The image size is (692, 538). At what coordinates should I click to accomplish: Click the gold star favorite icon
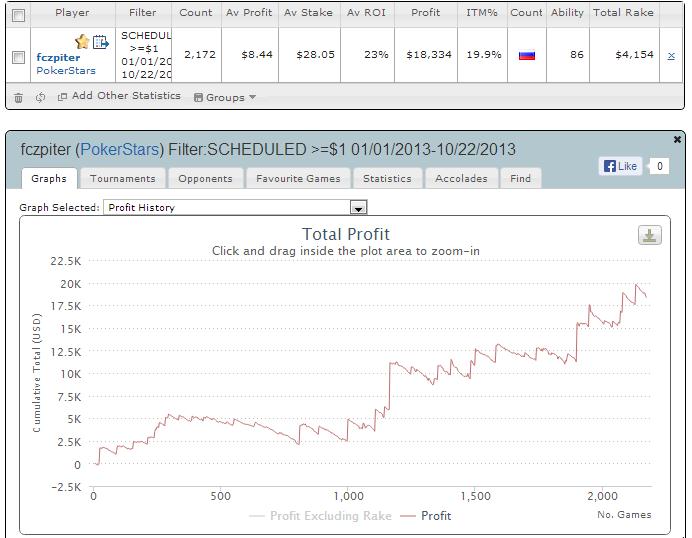[82, 42]
